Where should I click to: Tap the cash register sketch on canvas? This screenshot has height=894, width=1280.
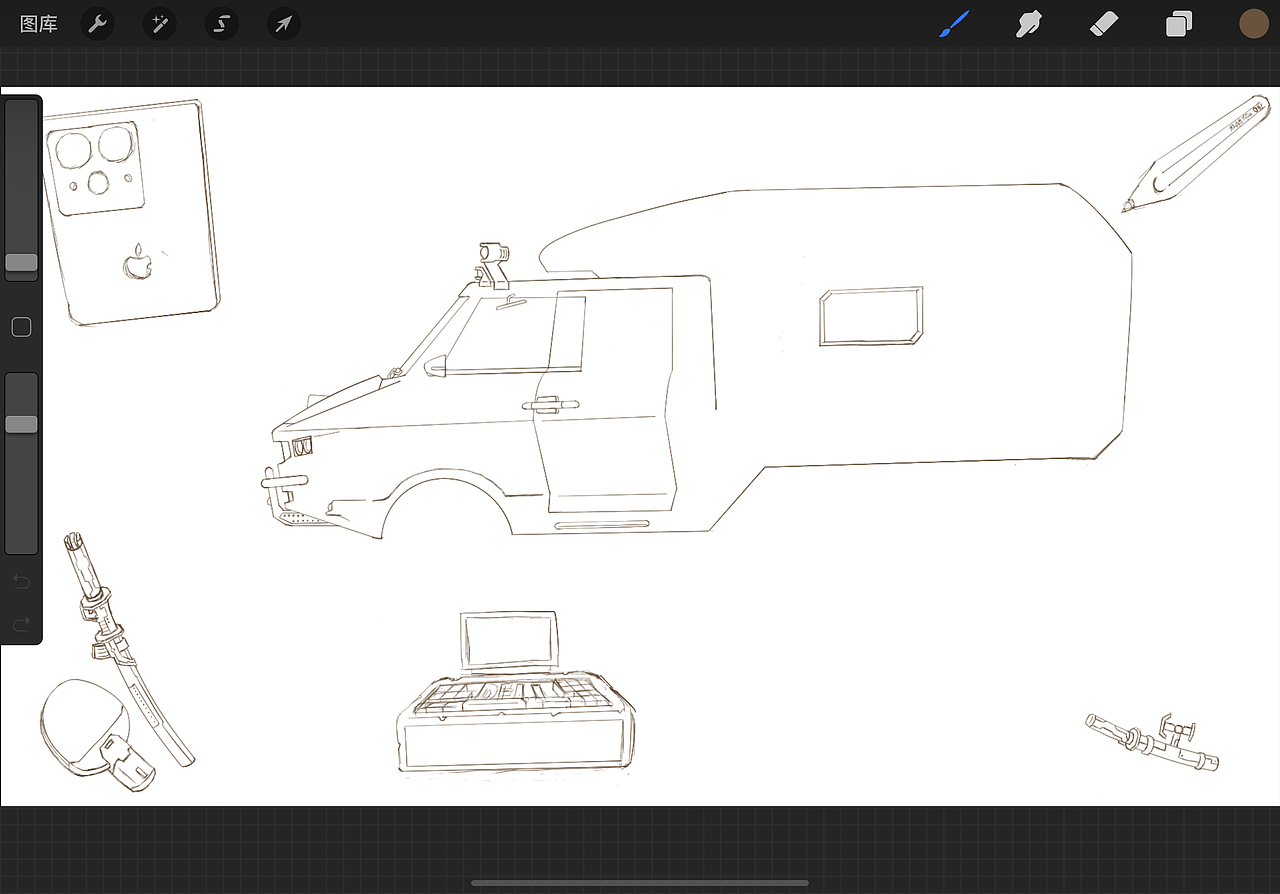click(515, 693)
